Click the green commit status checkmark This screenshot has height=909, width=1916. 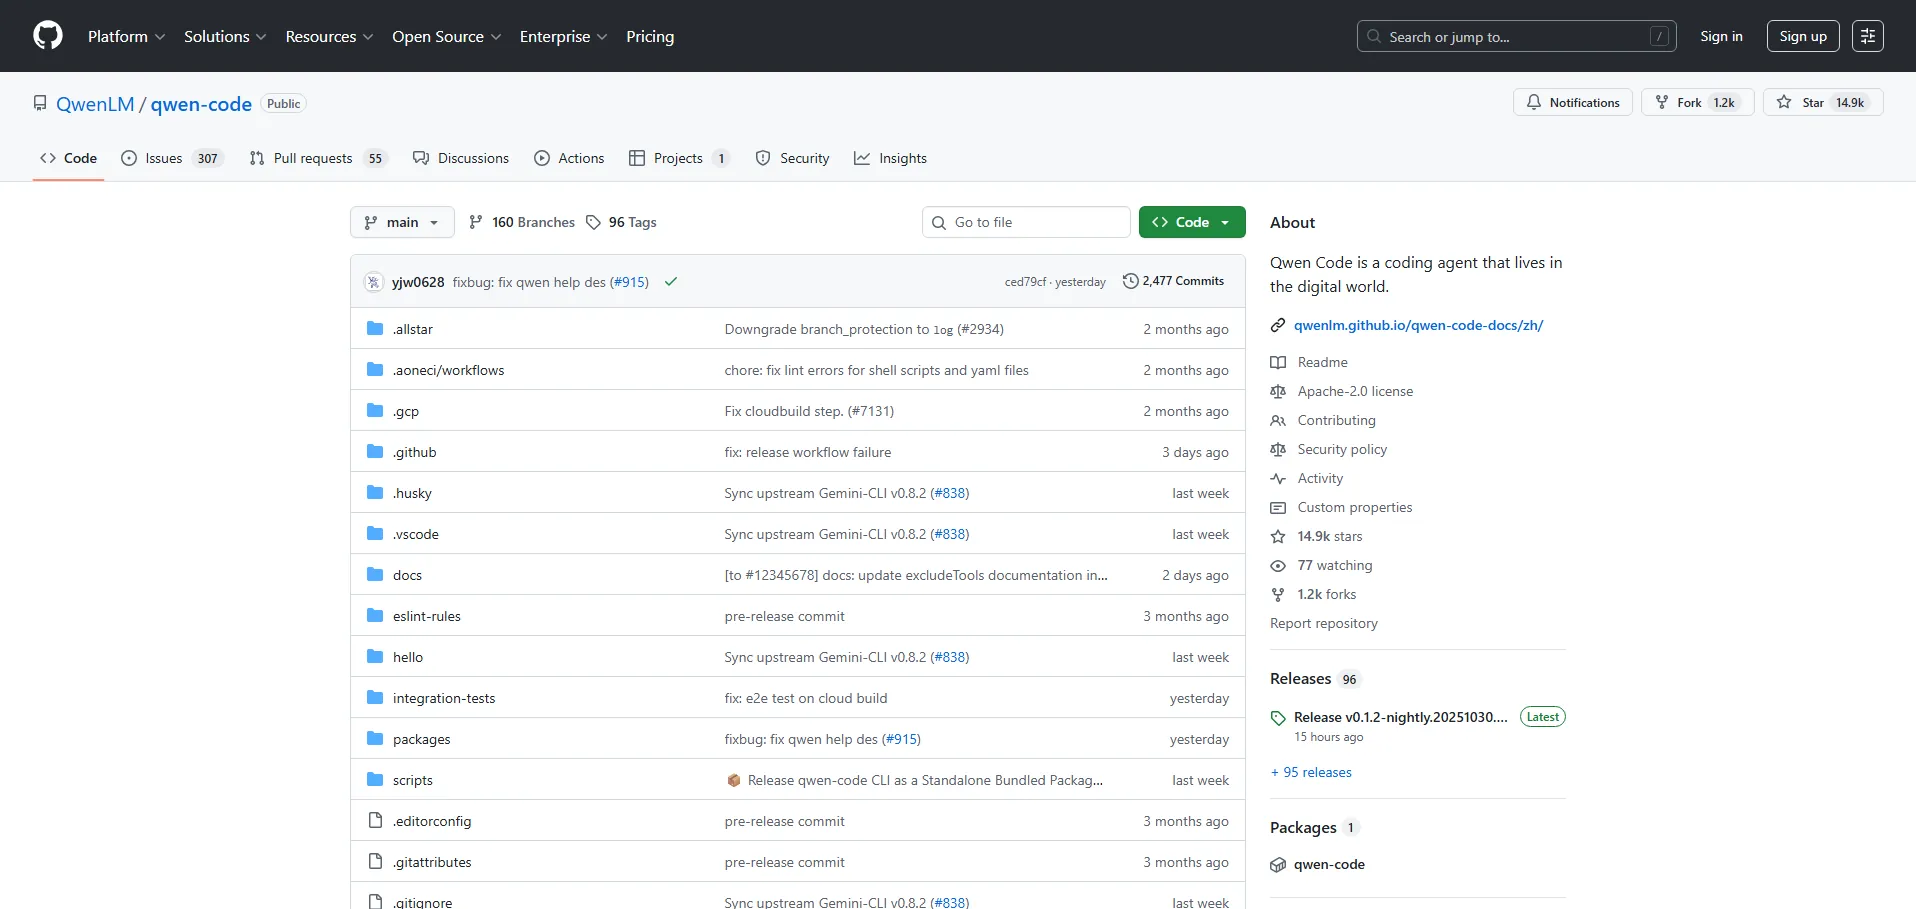(x=671, y=282)
